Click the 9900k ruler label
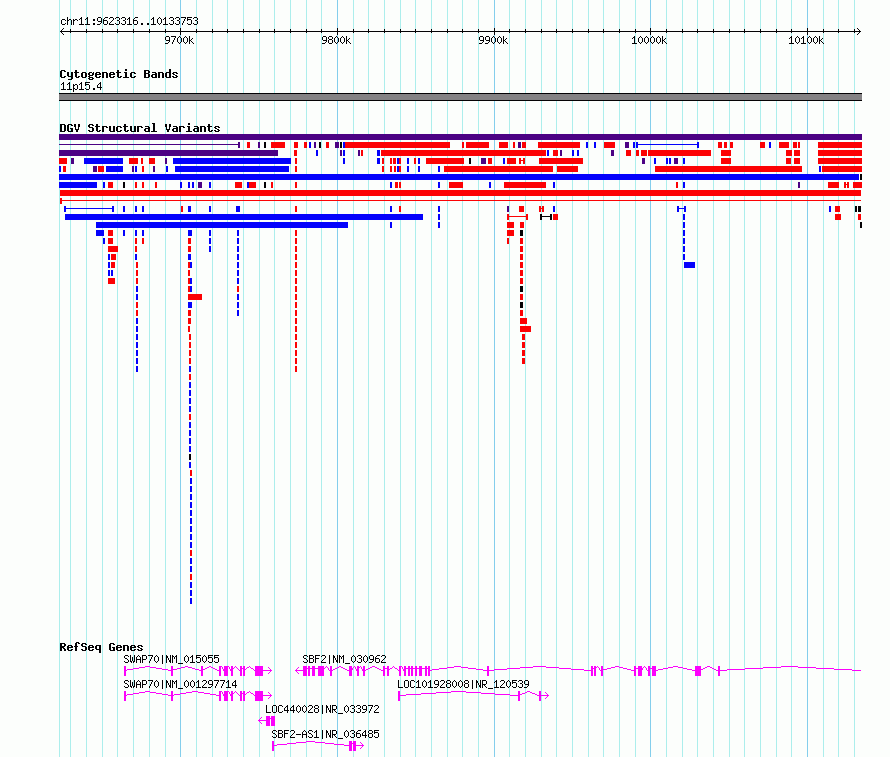Viewport: 890px width, 757px height. coord(493,40)
